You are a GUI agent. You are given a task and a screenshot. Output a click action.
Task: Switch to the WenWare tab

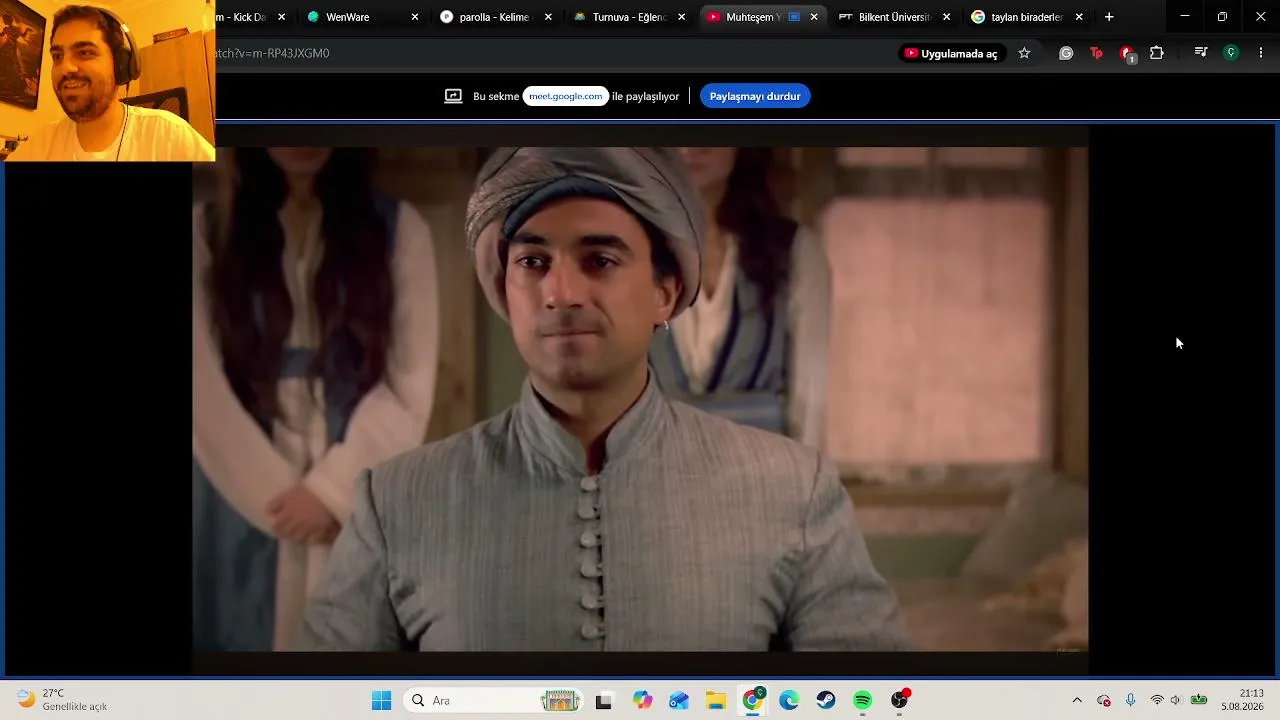click(x=362, y=17)
